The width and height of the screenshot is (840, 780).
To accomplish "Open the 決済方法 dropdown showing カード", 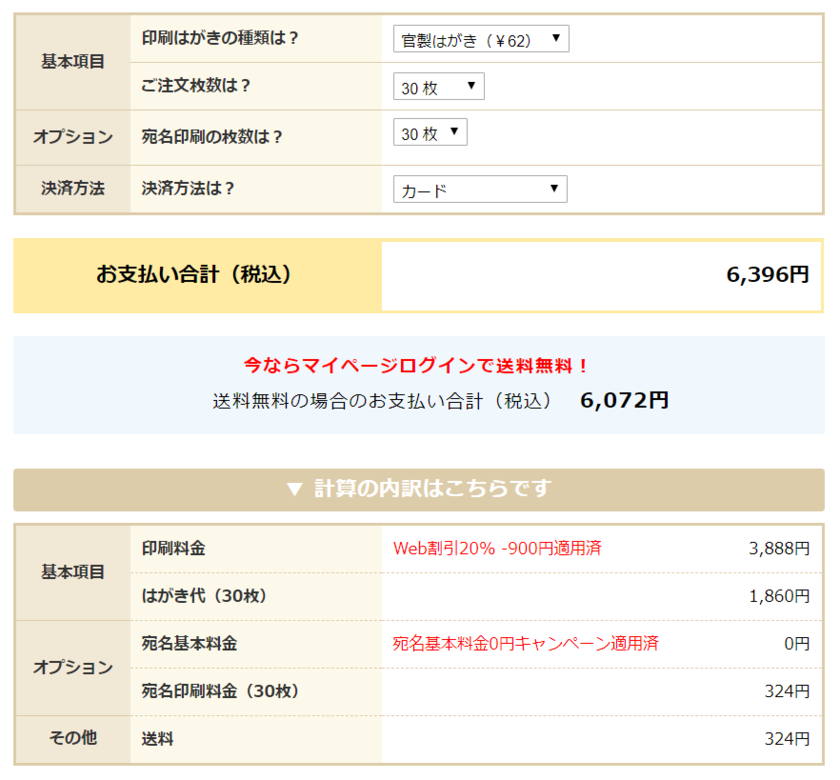I will click(x=480, y=190).
